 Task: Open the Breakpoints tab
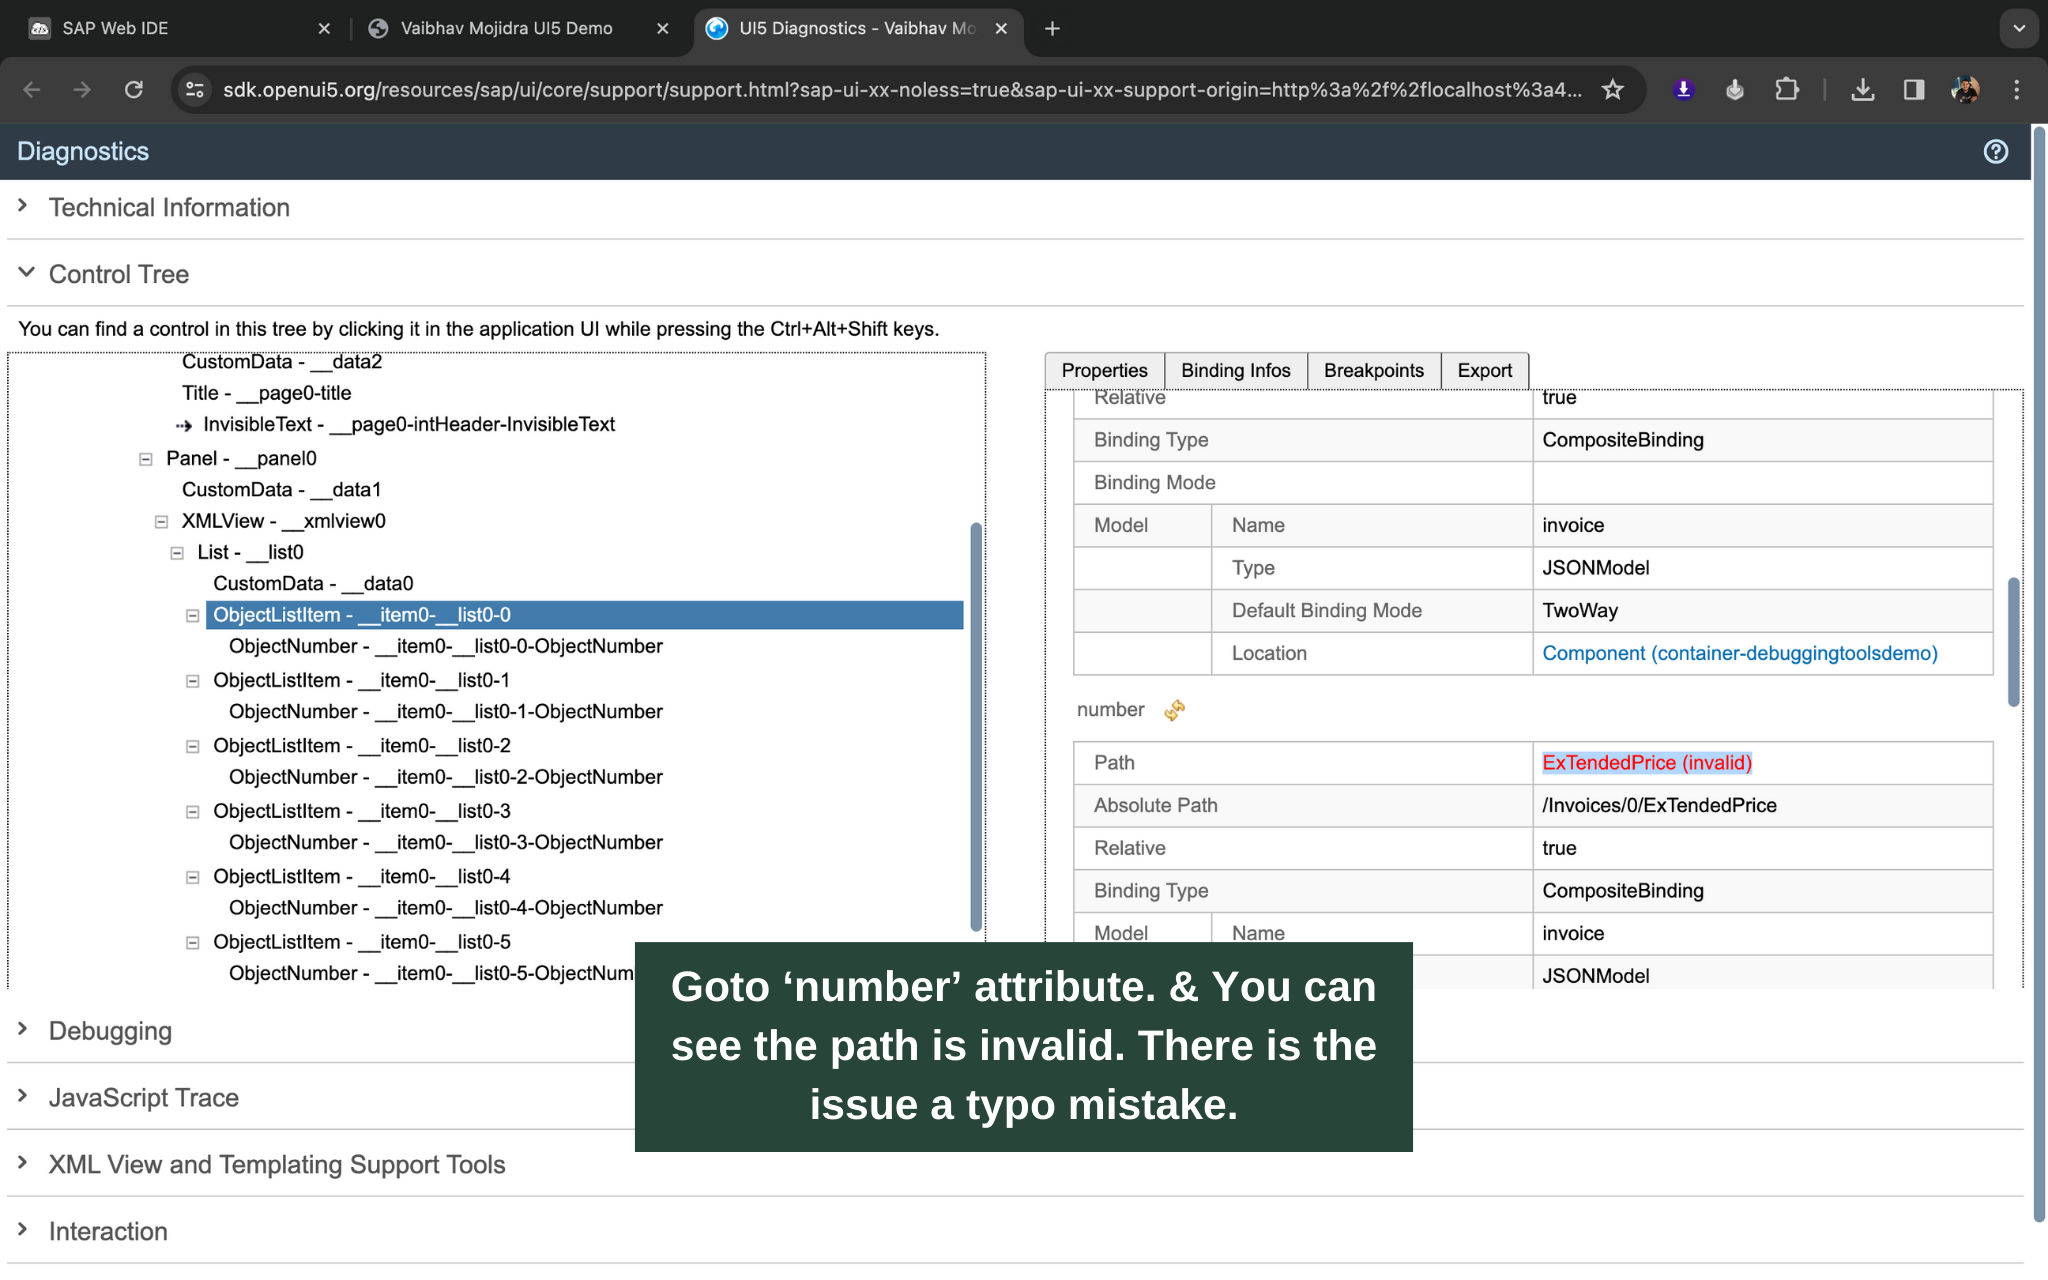coord(1373,370)
